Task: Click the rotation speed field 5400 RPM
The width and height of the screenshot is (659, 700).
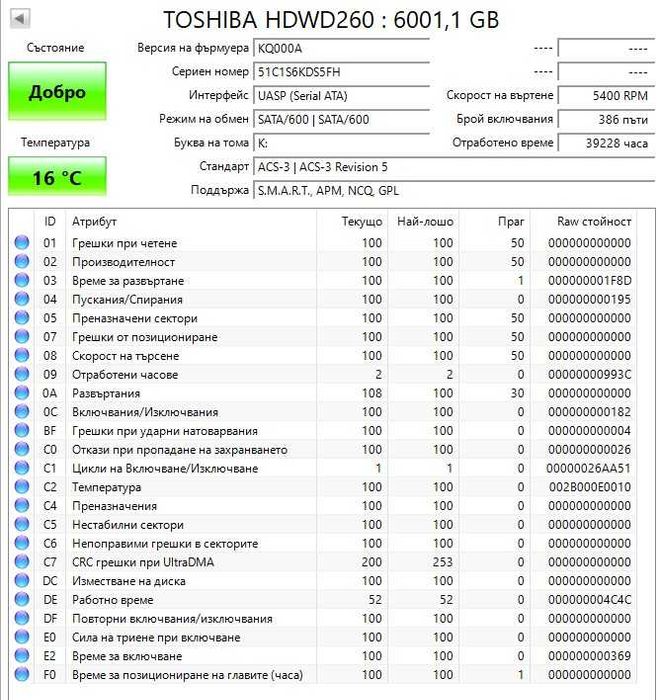Action: coord(606,96)
